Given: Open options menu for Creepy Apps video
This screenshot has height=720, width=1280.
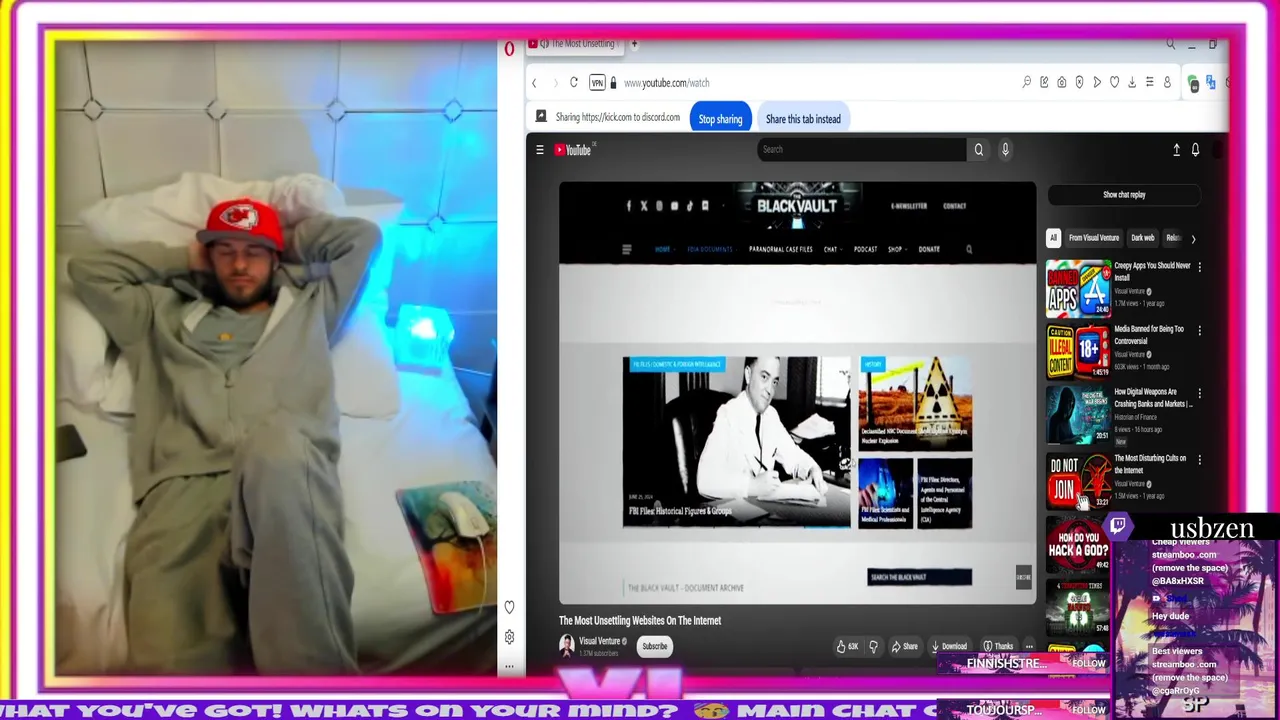Looking at the screenshot, I should [1199, 267].
